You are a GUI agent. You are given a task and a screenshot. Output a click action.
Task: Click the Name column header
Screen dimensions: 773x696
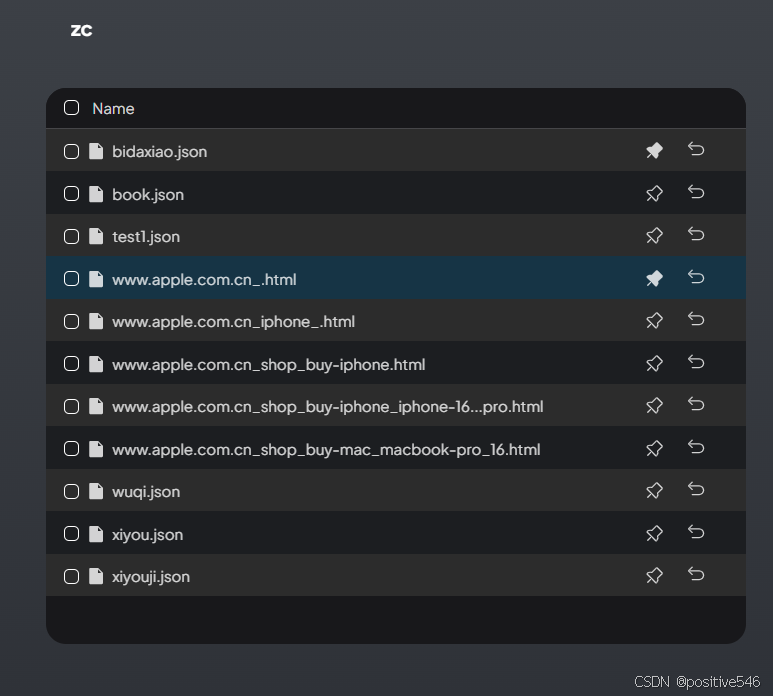pos(113,108)
